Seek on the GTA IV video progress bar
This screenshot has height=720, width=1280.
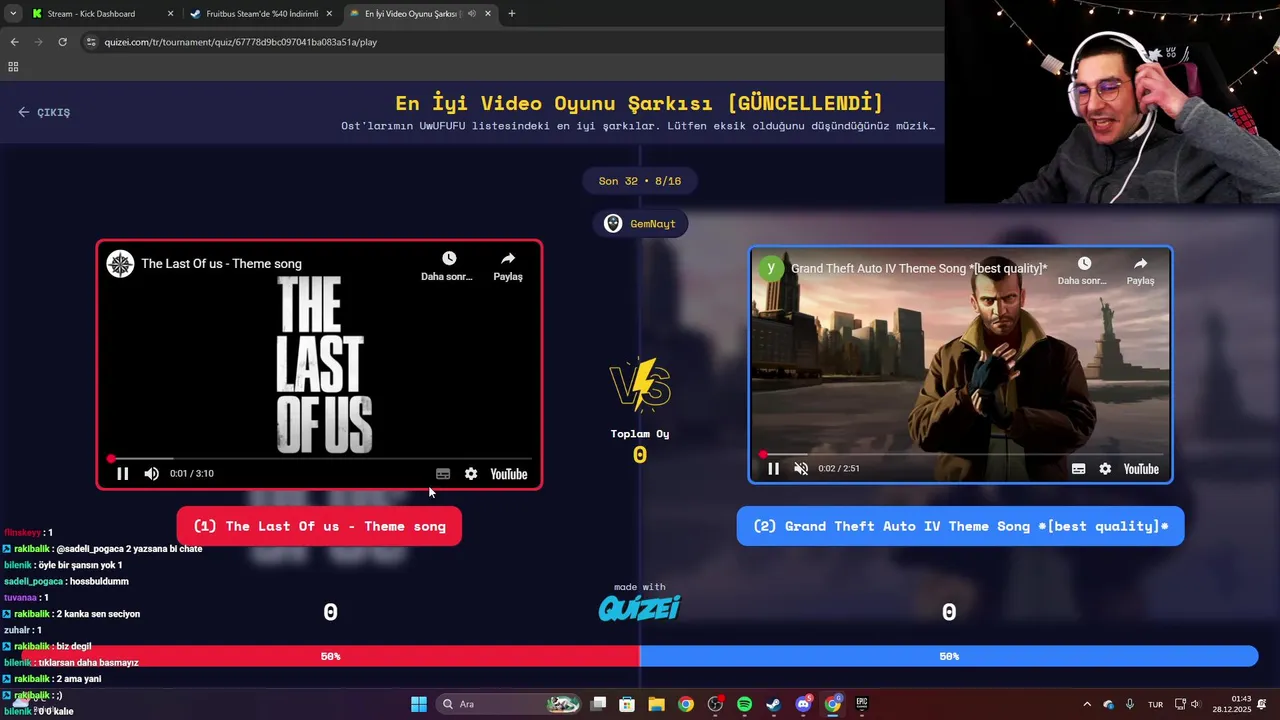[960, 454]
